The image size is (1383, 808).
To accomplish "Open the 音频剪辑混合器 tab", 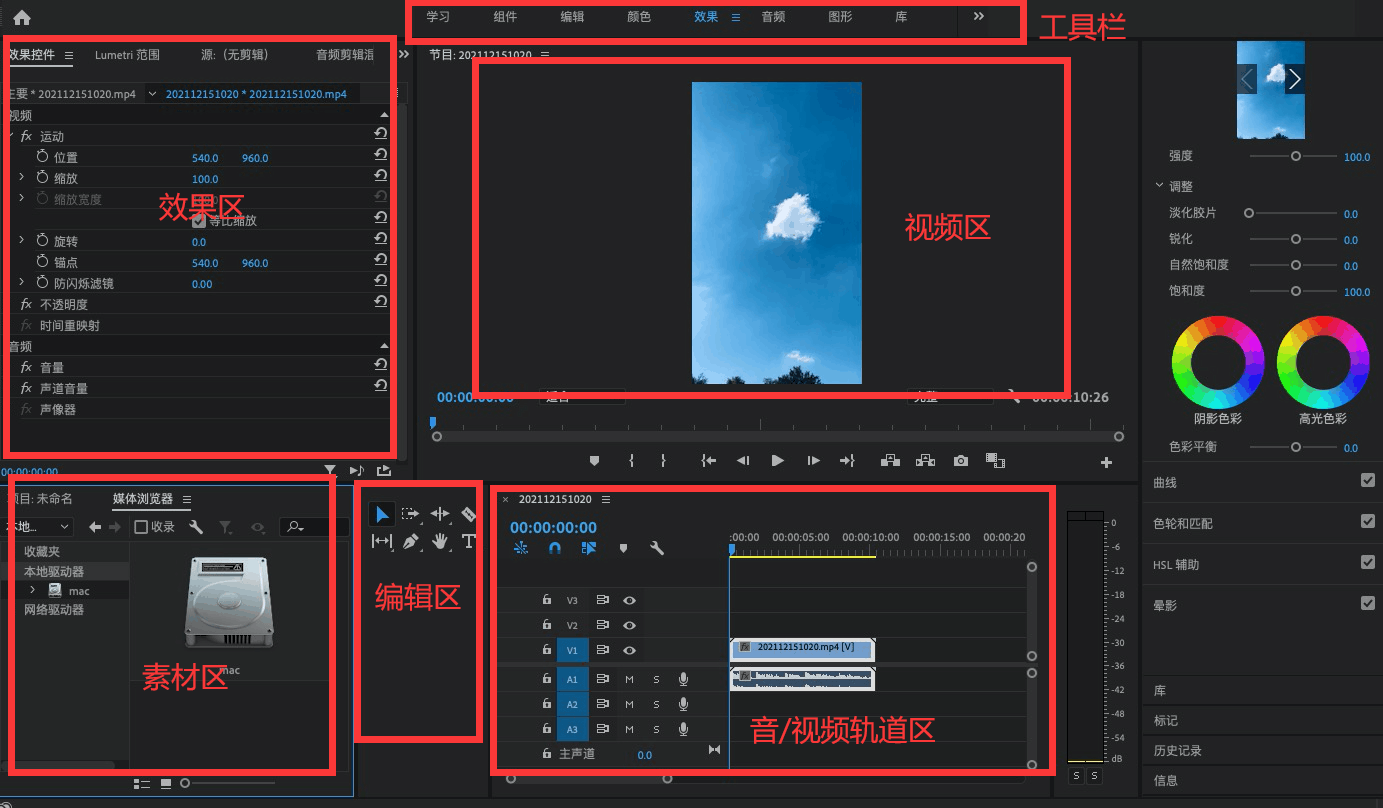I will [345, 55].
